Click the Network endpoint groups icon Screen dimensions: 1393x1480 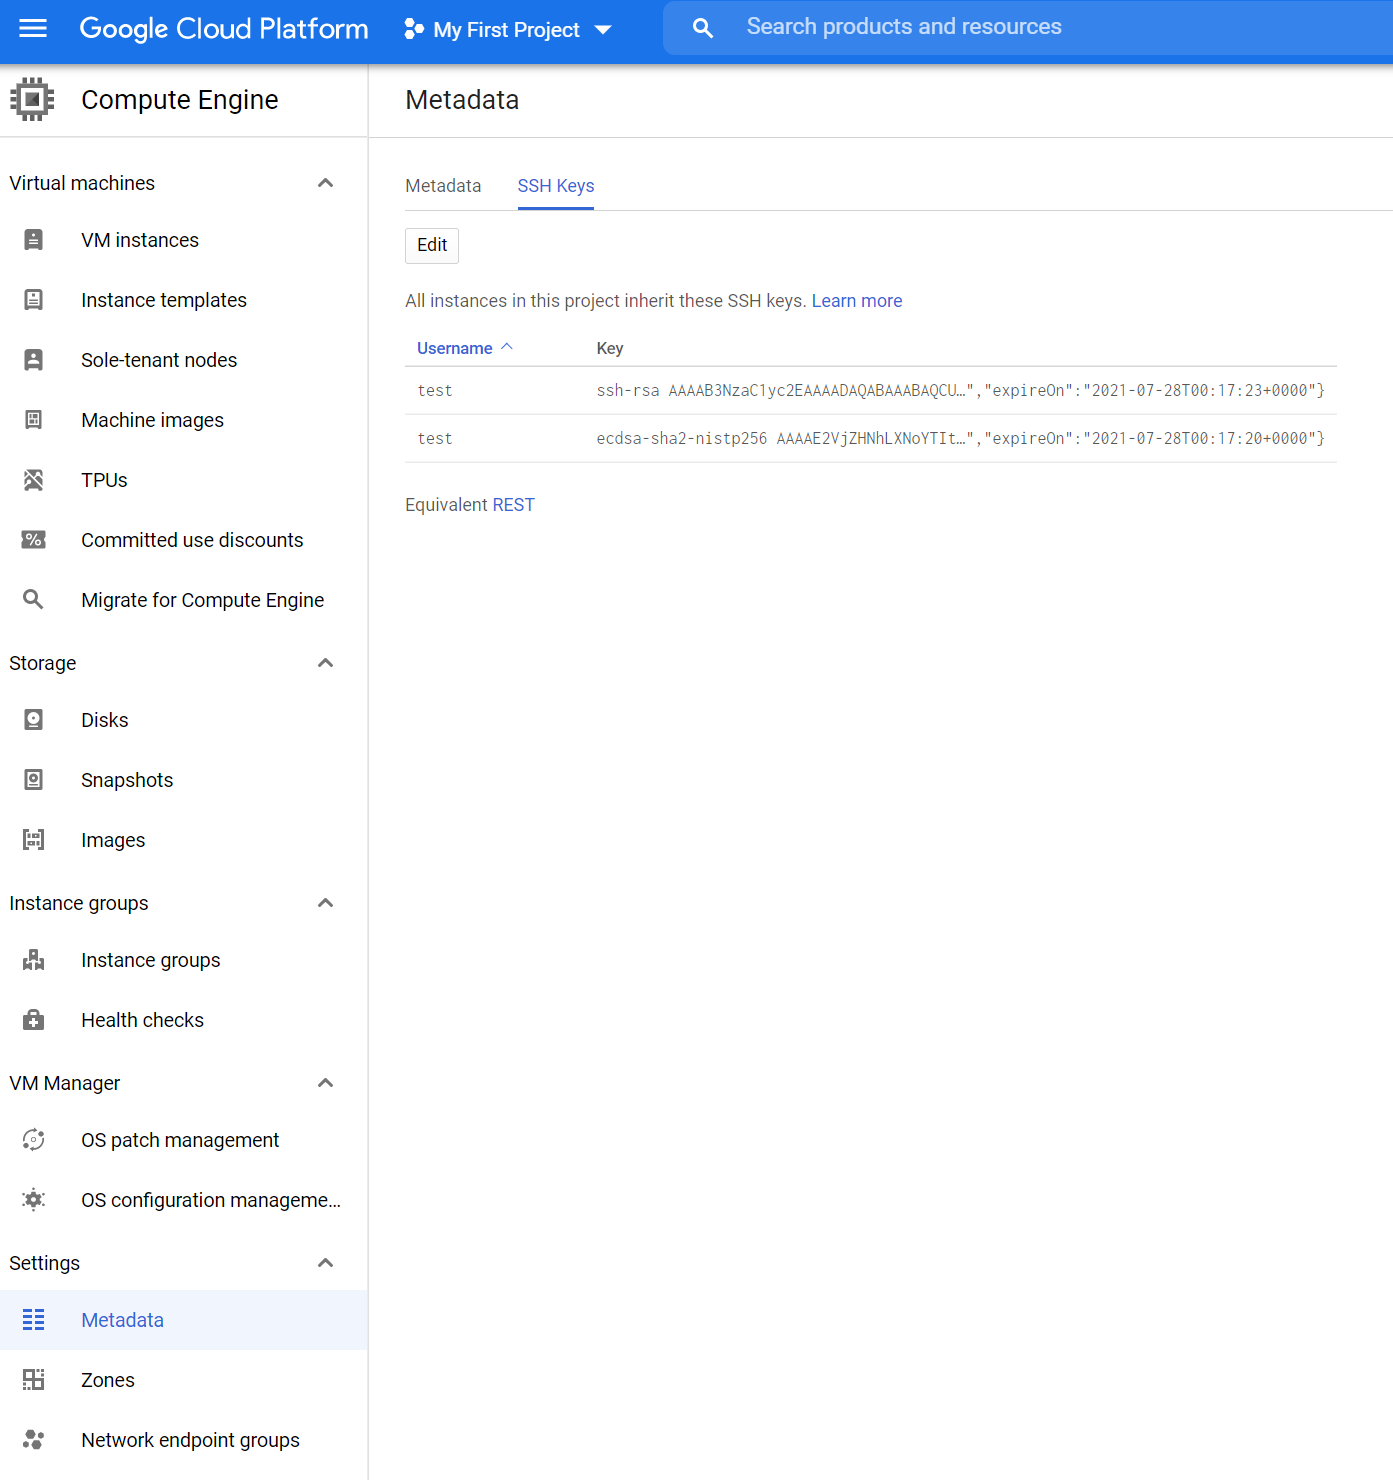point(33,1440)
